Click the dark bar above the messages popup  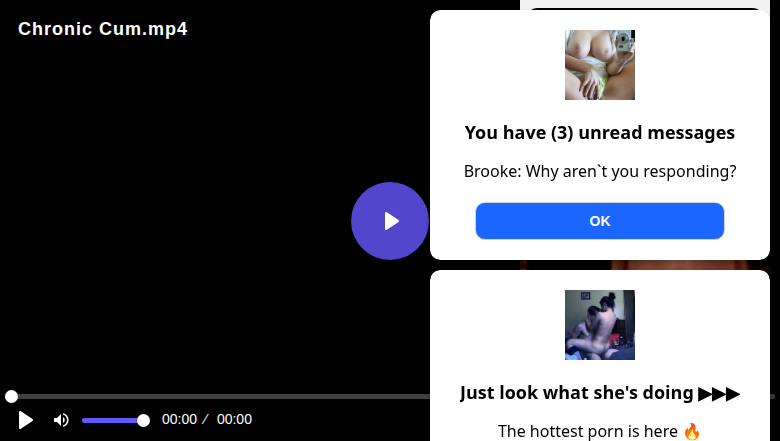(x=644, y=8)
